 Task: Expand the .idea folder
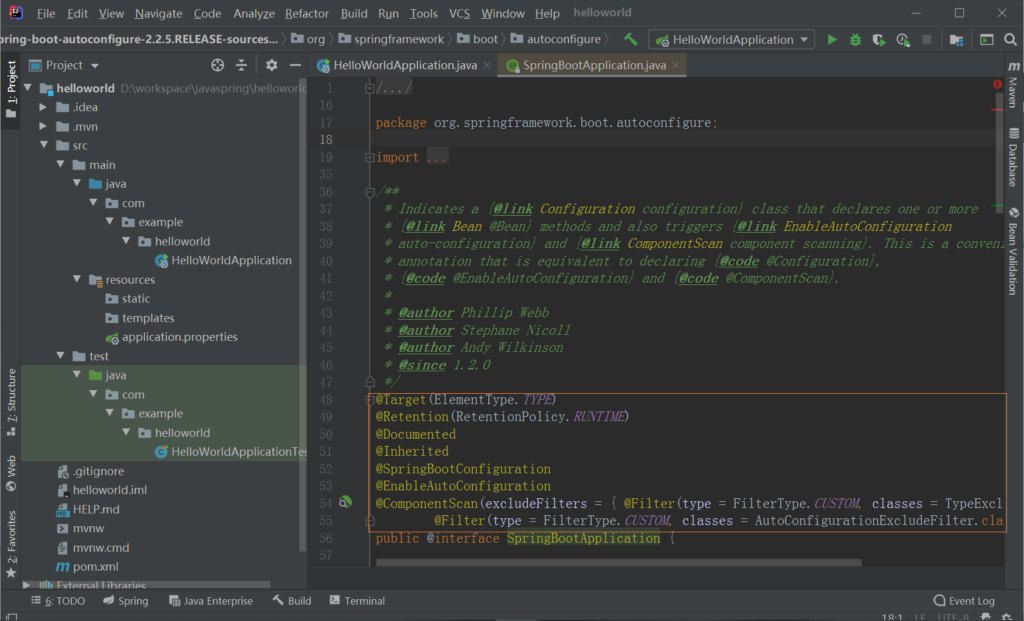coord(43,107)
